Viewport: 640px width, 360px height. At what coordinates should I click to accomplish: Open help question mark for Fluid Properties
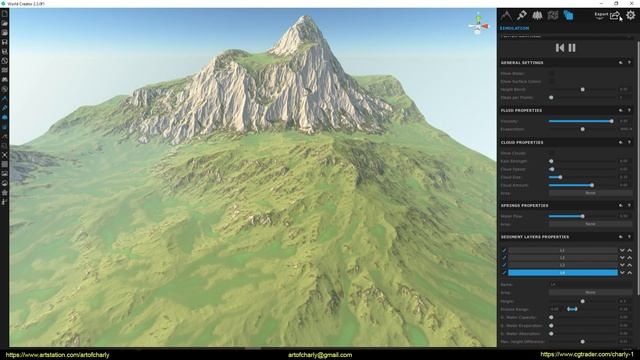629,111
